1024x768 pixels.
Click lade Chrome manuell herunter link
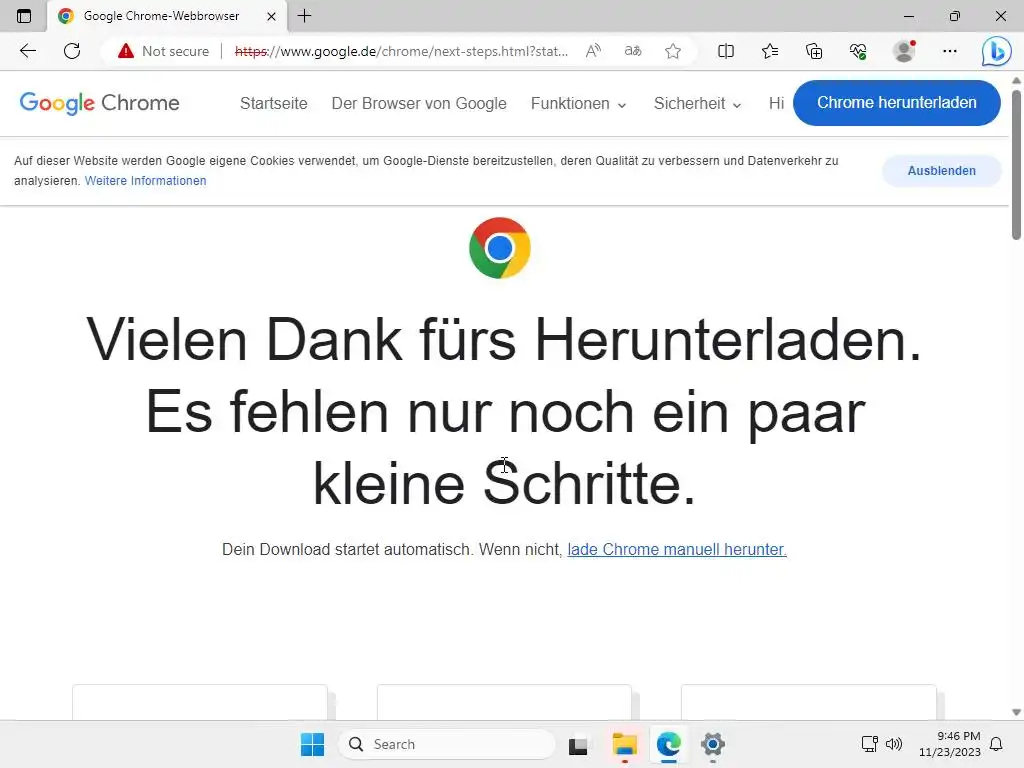(677, 549)
